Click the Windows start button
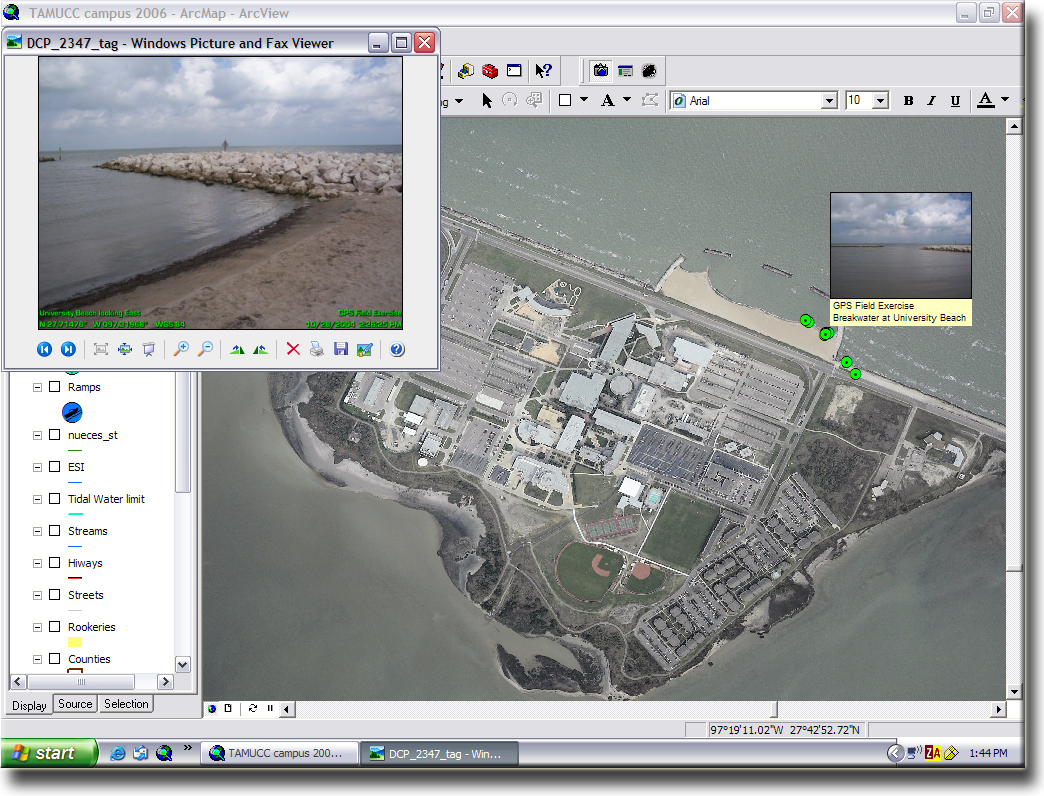The height and width of the screenshot is (796, 1044). click(x=49, y=753)
